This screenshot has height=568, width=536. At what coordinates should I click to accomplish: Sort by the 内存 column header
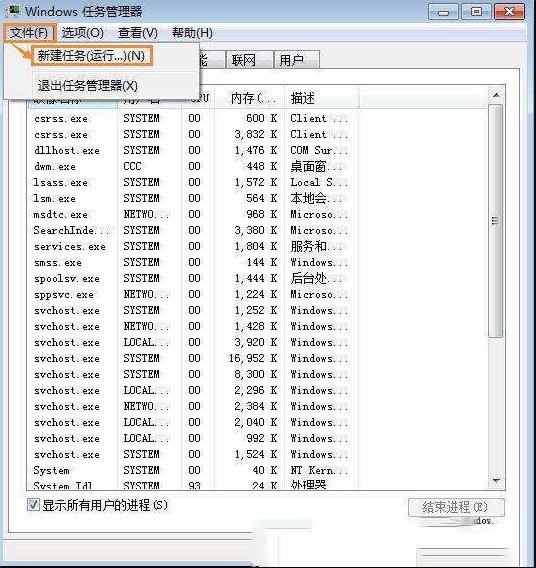(250, 98)
